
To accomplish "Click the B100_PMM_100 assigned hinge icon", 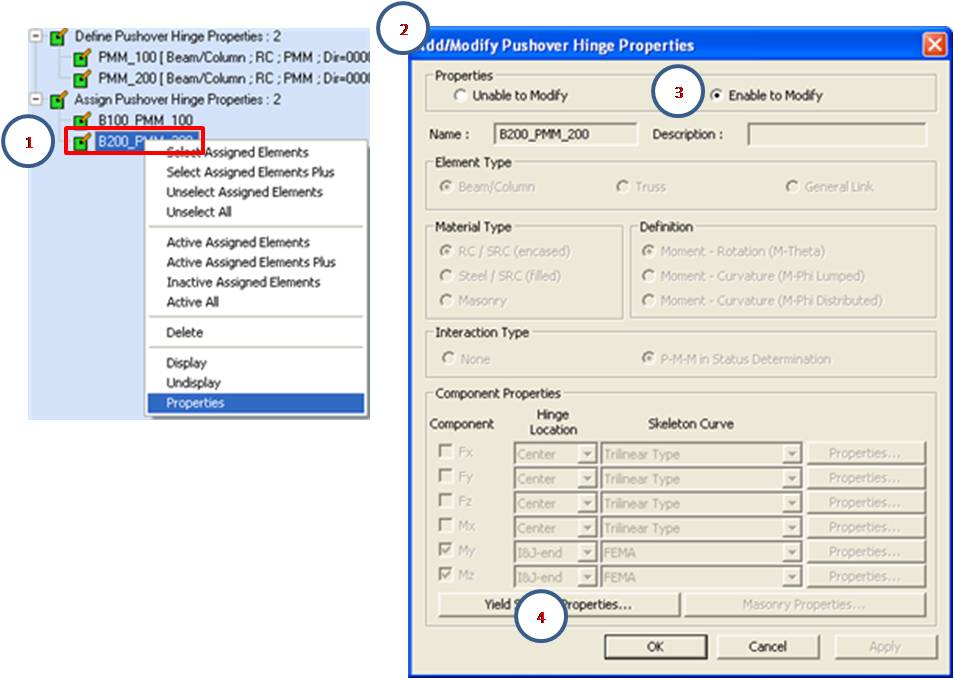I will (83, 120).
